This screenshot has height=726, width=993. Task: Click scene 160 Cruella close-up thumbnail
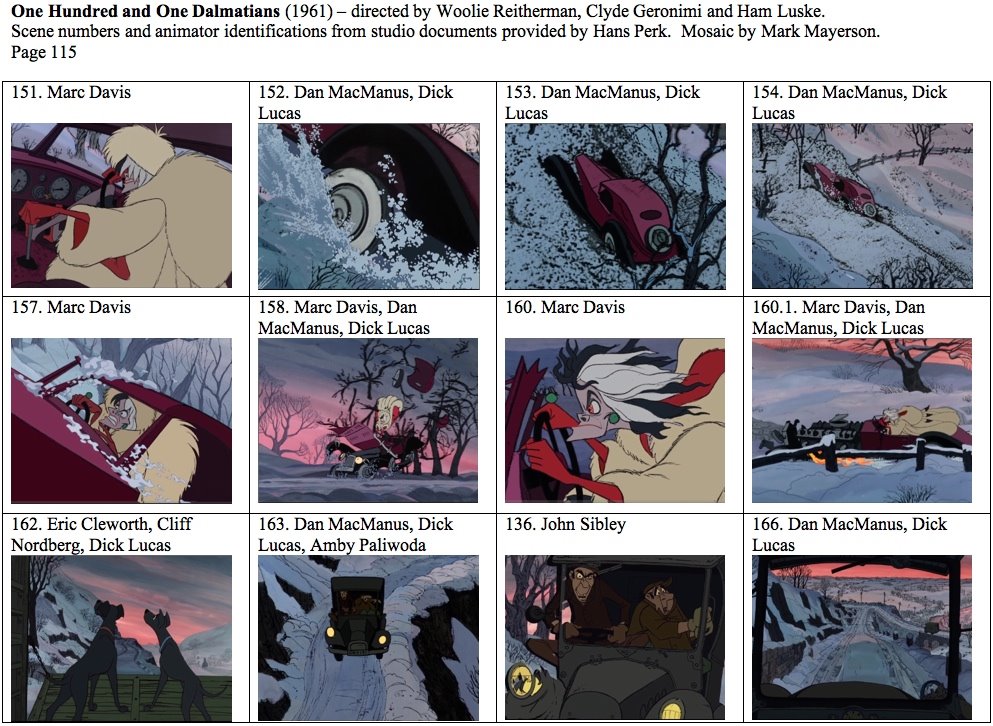point(615,421)
